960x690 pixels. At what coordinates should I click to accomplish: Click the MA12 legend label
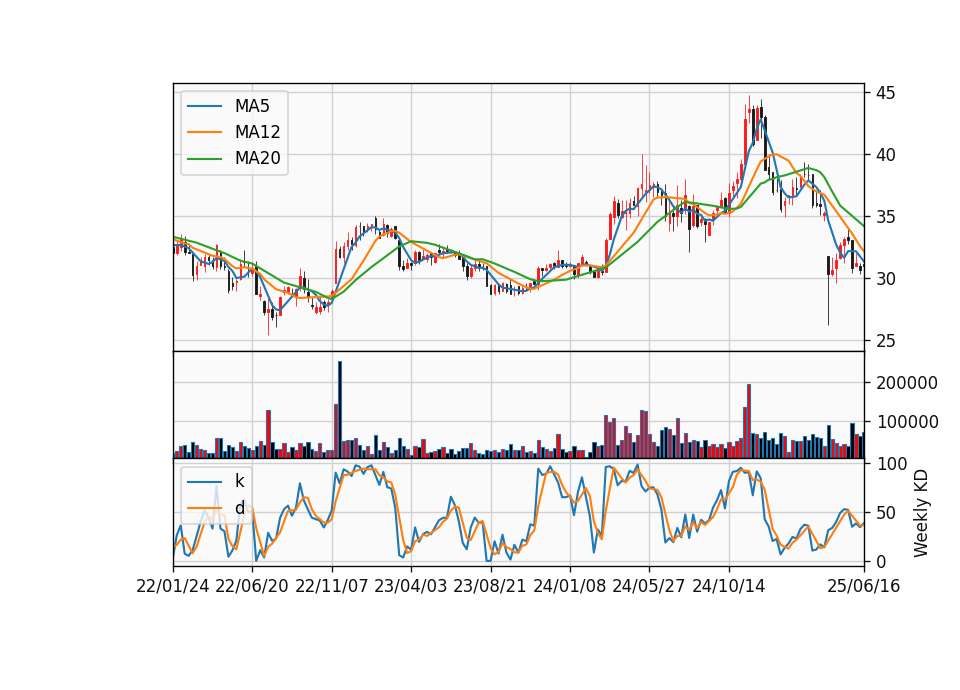257,132
